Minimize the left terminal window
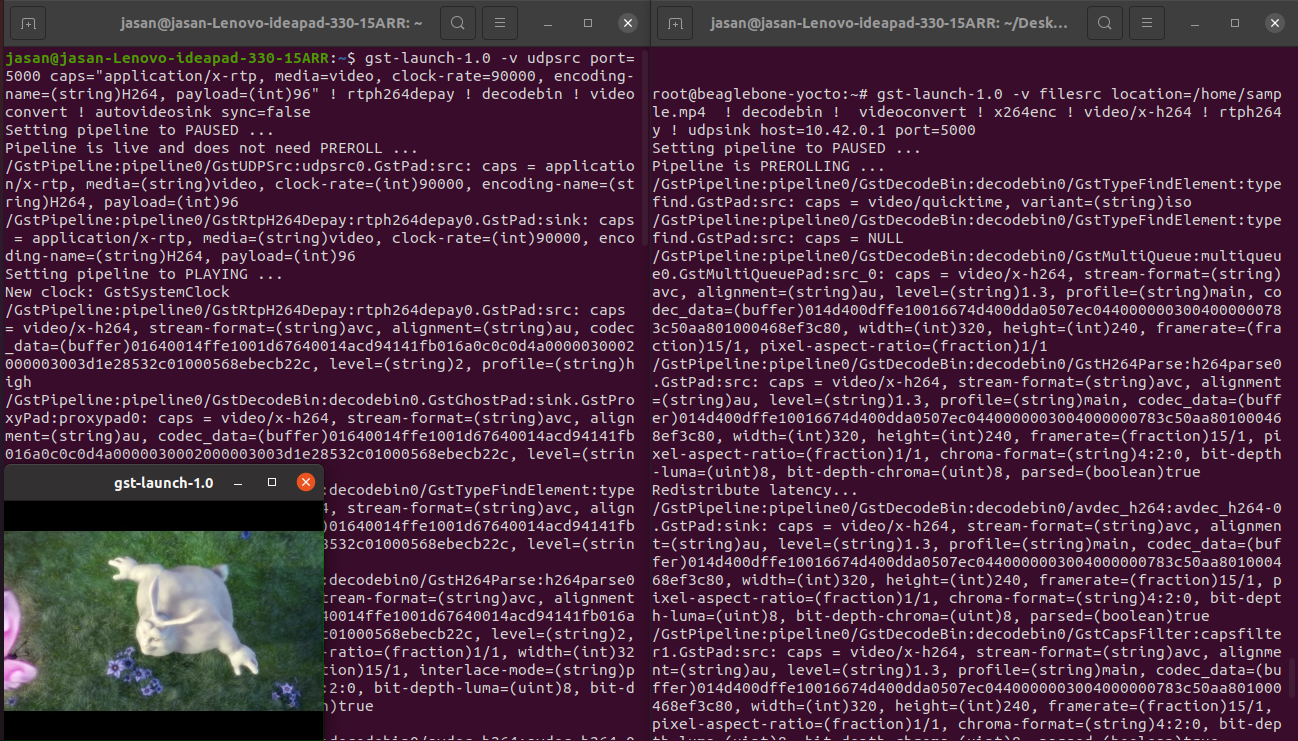Viewport: 1298px width, 741px height. click(x=549, y=22)
